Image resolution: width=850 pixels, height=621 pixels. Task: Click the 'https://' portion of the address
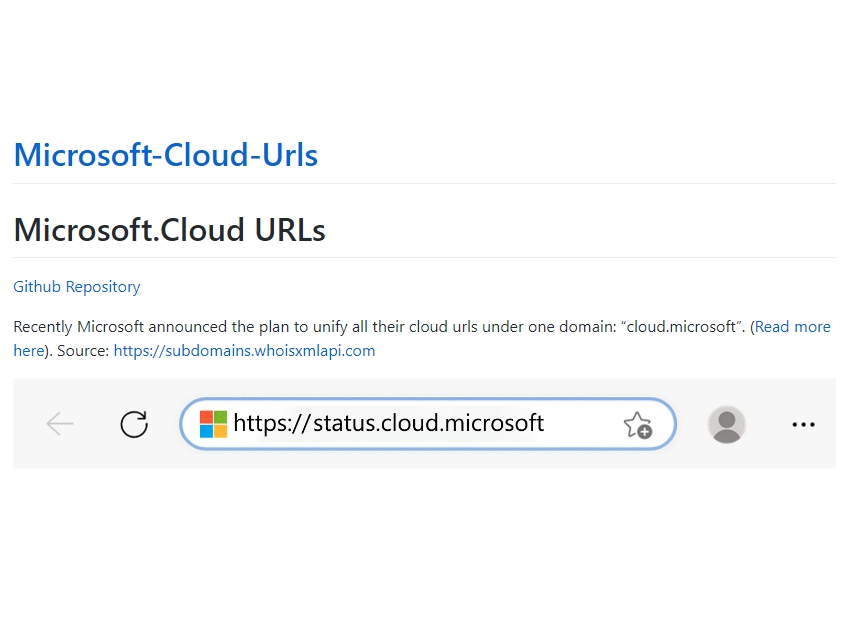[273, 423]
